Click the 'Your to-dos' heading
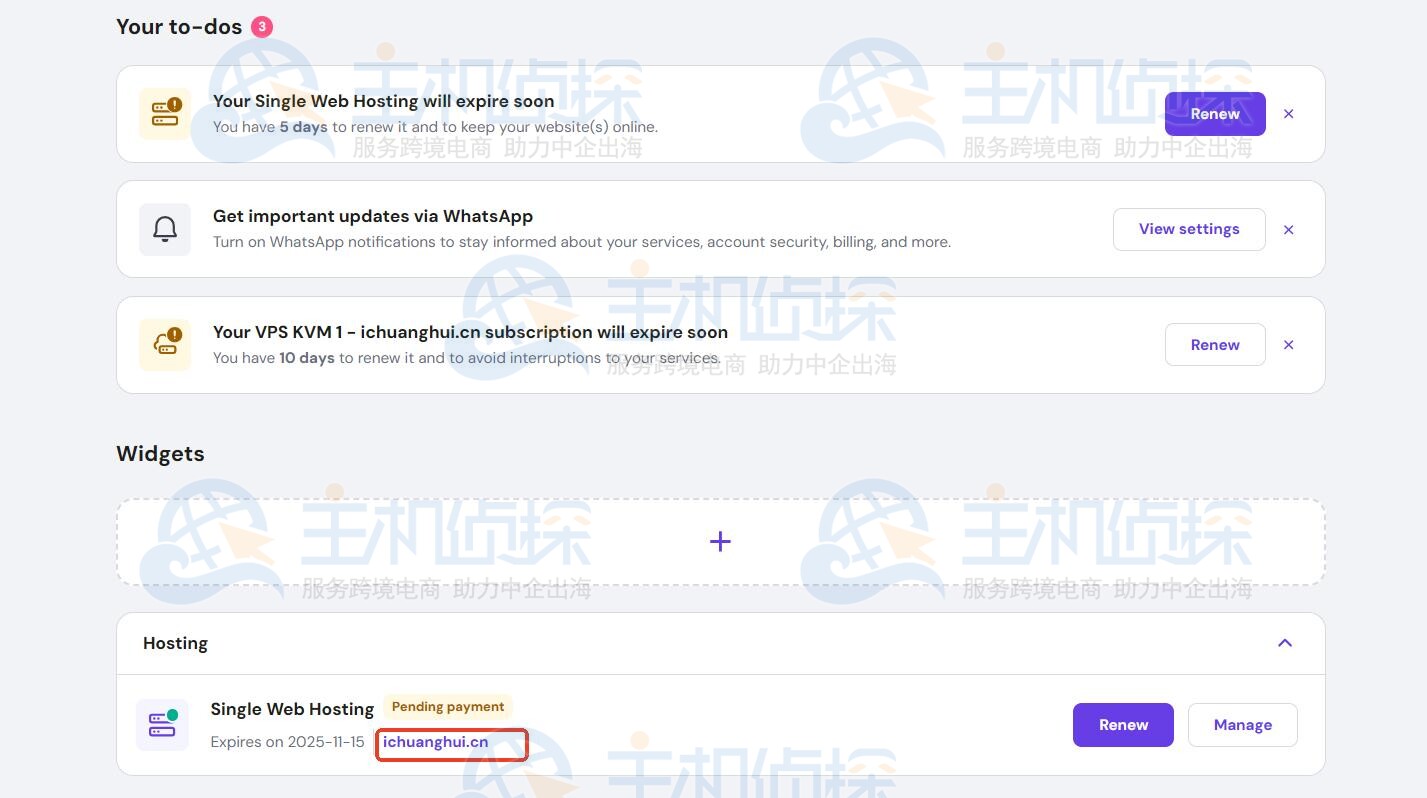This screenshot has height=798, width=1427. 179,27
